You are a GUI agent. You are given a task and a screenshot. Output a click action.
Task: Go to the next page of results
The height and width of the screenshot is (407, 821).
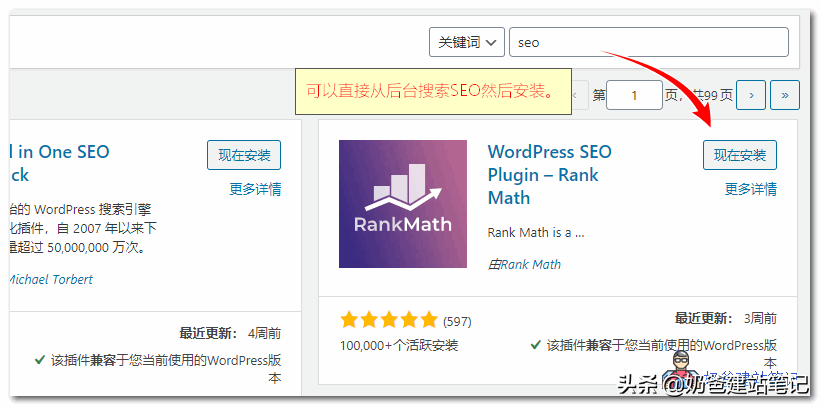pos(751,95)
